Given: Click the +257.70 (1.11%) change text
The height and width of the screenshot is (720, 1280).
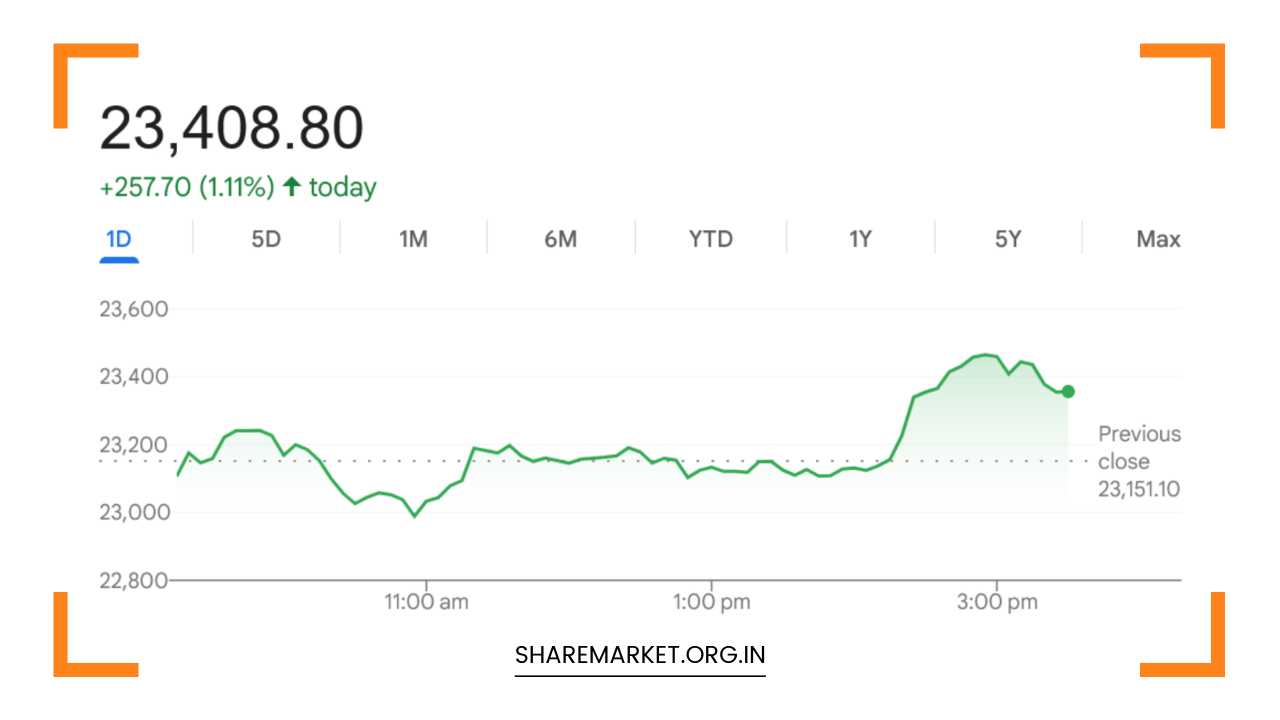Looking at the screenshot, I should point(186,187).
